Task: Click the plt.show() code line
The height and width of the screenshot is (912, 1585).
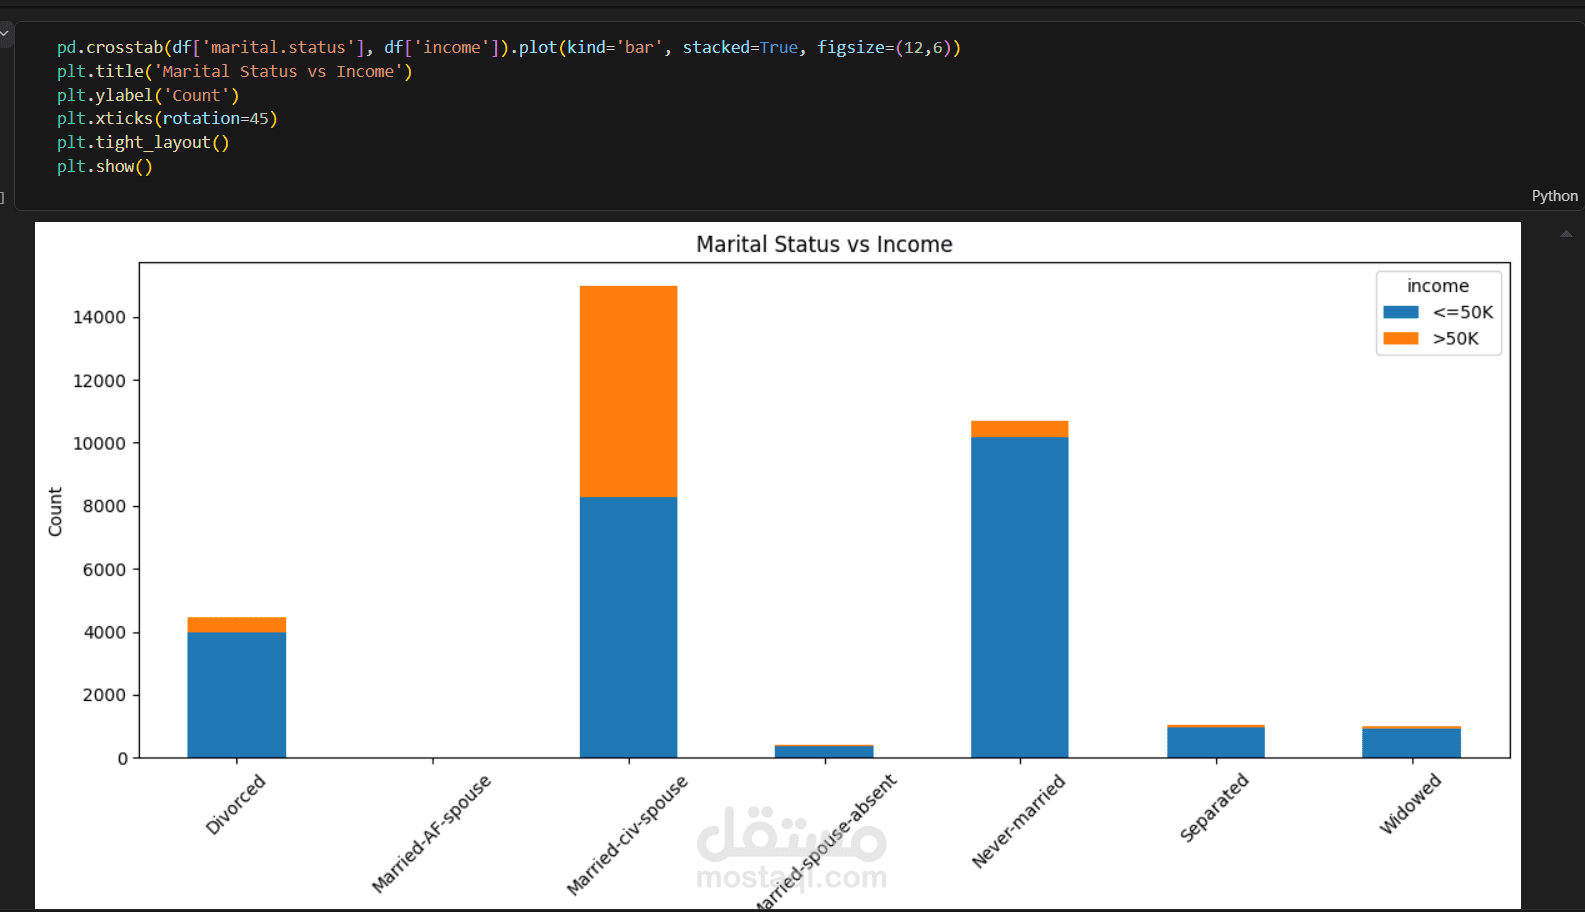Action: point(104,166)
